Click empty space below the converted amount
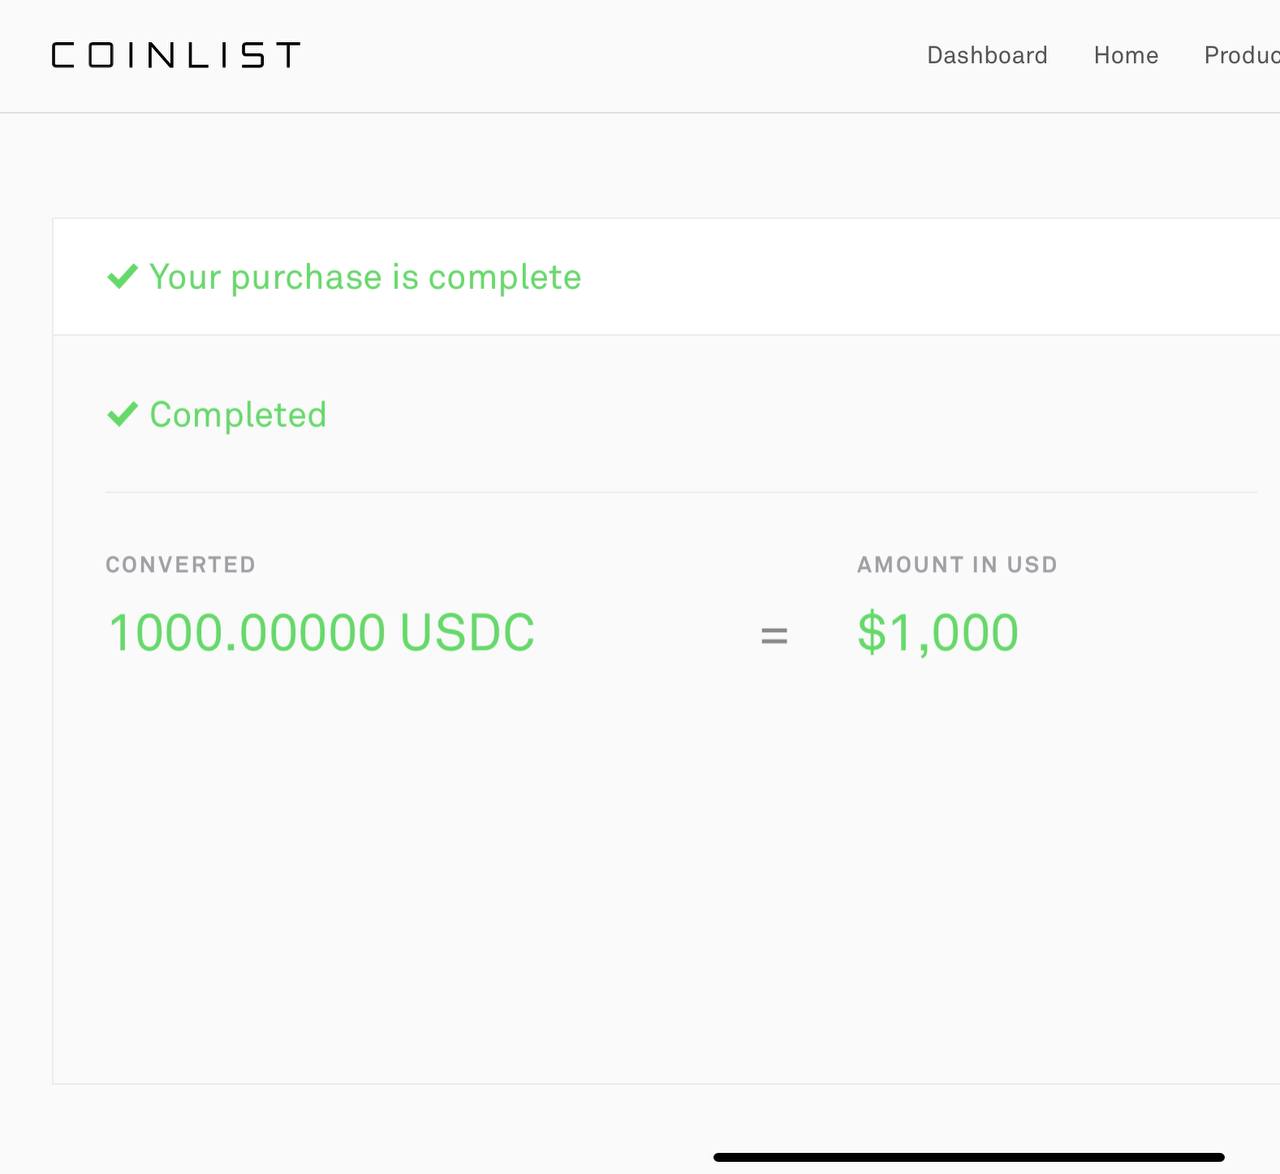 pyautogui.click(x=400, y=850)
